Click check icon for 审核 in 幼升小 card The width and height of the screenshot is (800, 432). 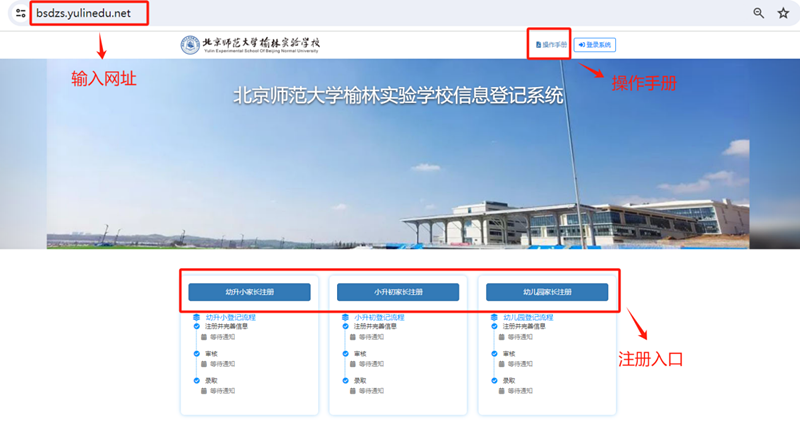point(196,353)
